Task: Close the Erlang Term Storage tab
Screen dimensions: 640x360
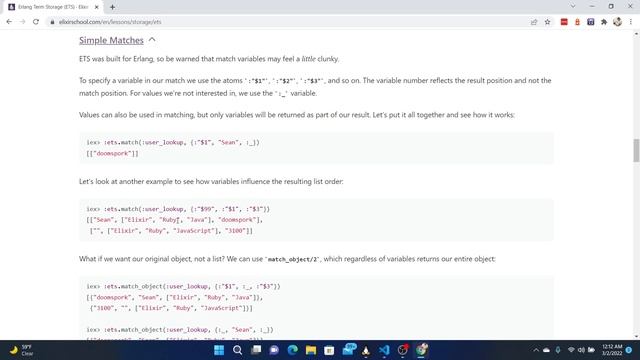Action: click(x=97, y=7)
